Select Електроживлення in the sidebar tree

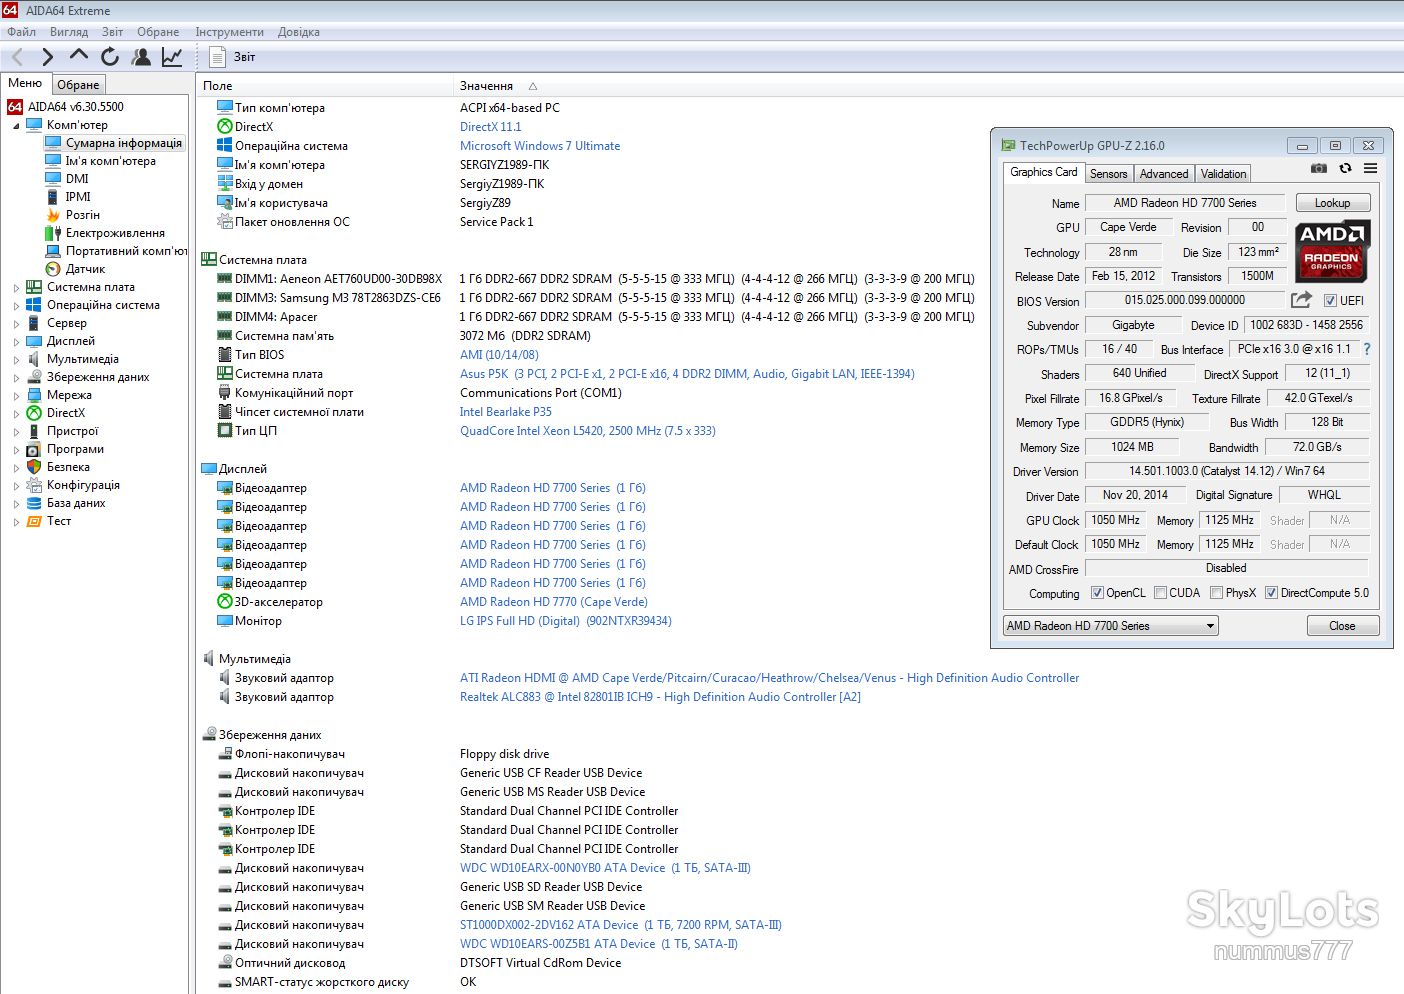(x=115, y=233)
